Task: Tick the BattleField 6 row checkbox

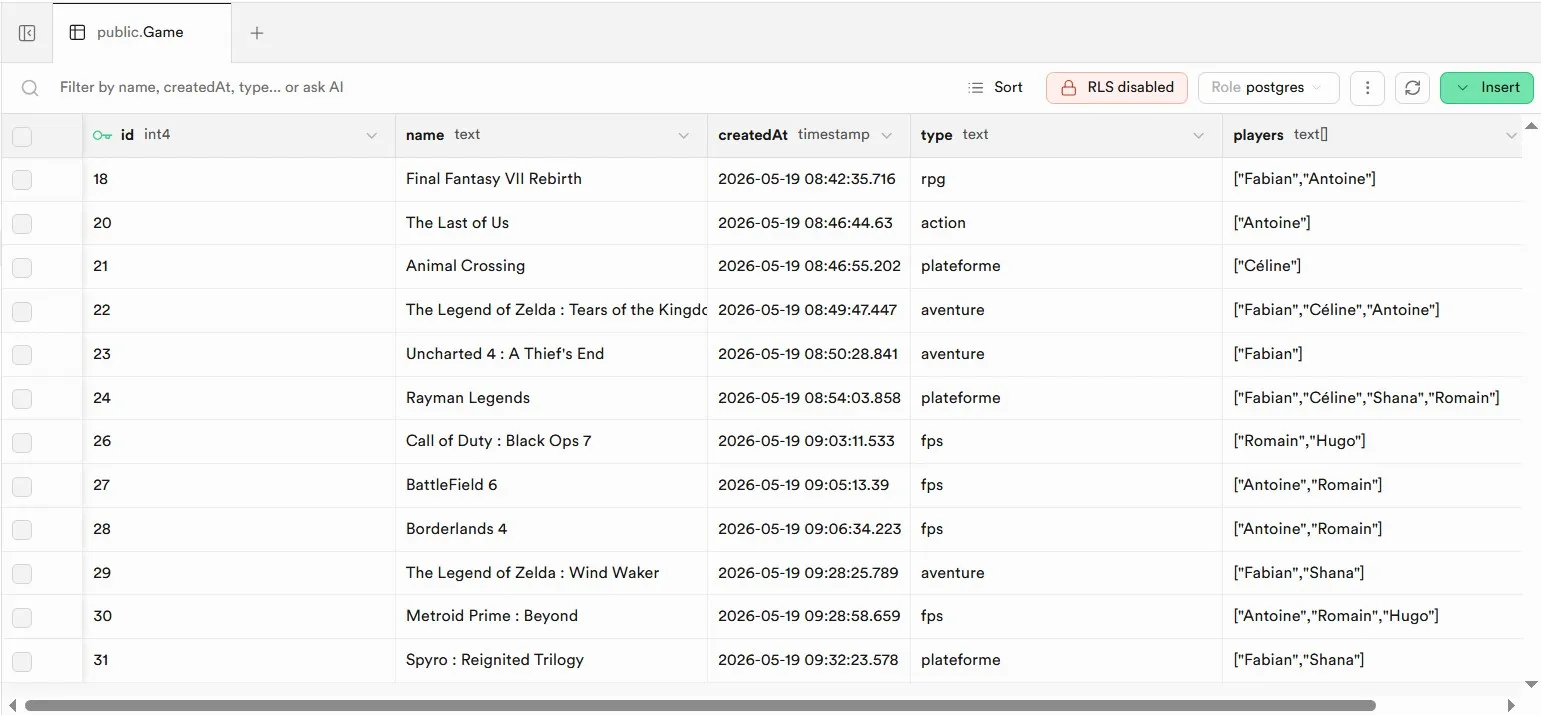Action: click(x=22, y=486)
